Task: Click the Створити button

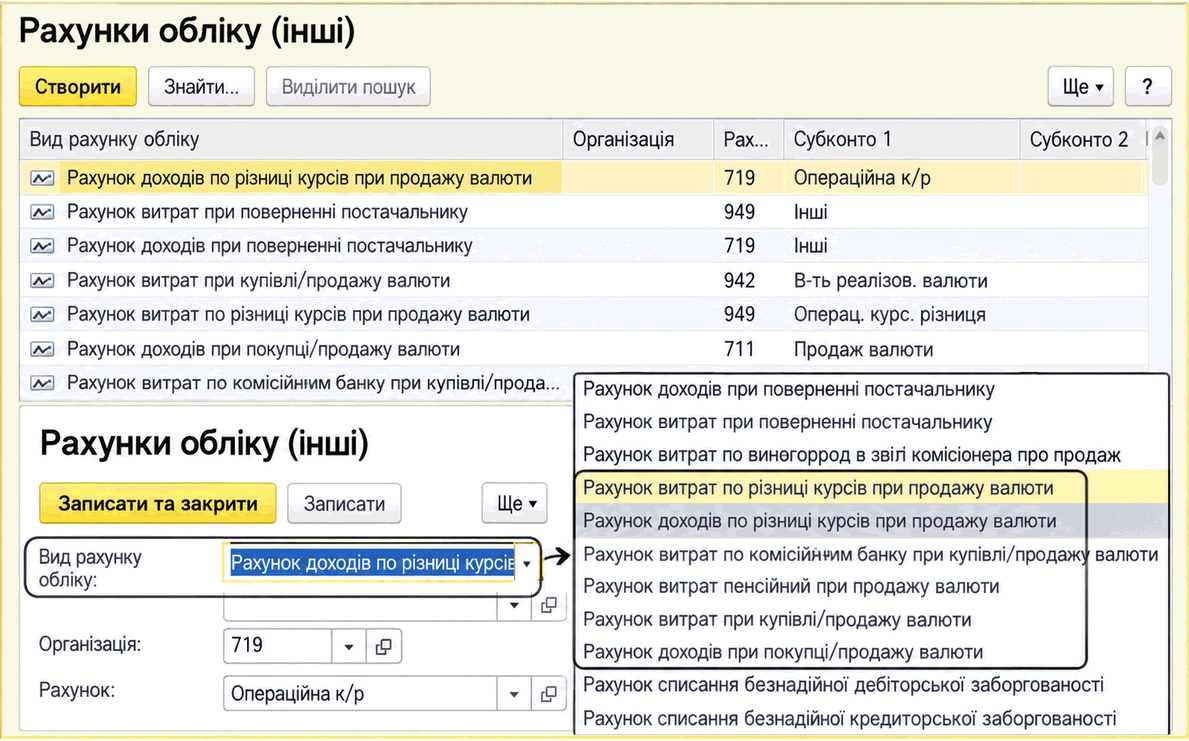Action: pyautogui.click(x=78, y=86)
